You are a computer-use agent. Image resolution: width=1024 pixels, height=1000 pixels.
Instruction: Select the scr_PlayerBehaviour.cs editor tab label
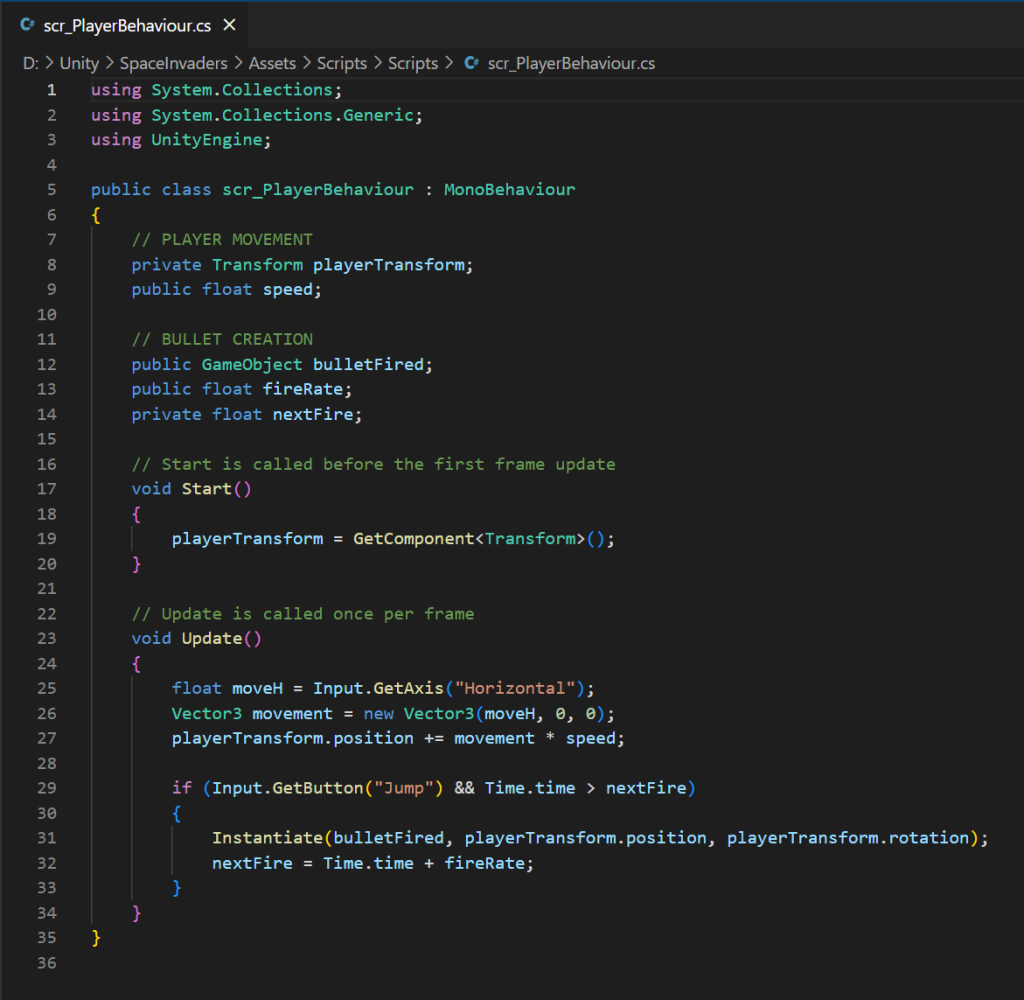point(126,25)
